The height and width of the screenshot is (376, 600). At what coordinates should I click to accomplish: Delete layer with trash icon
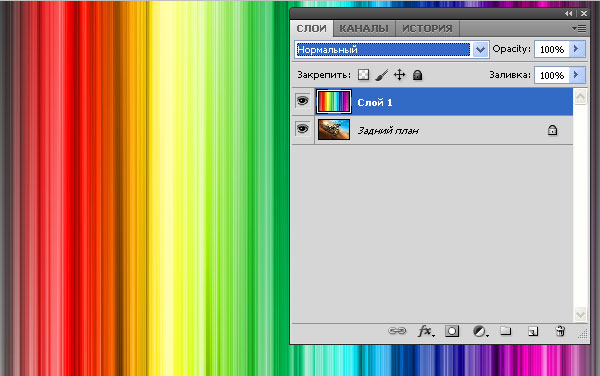560,331
